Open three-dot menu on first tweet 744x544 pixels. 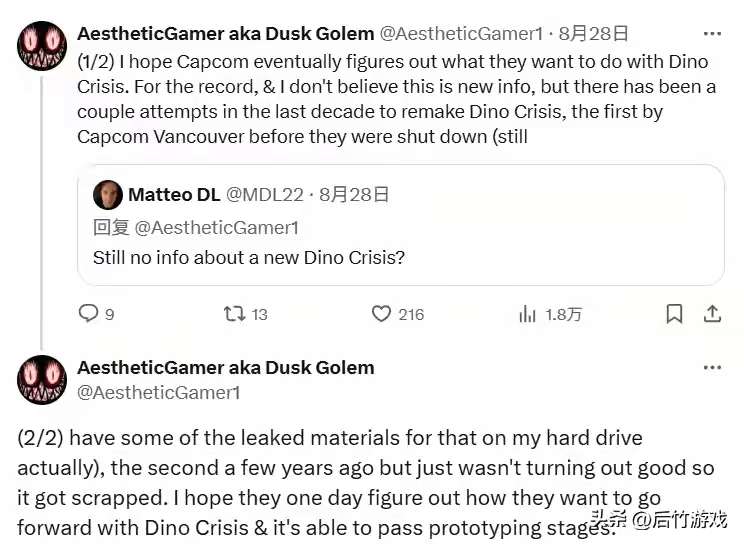tap(712, 34)
